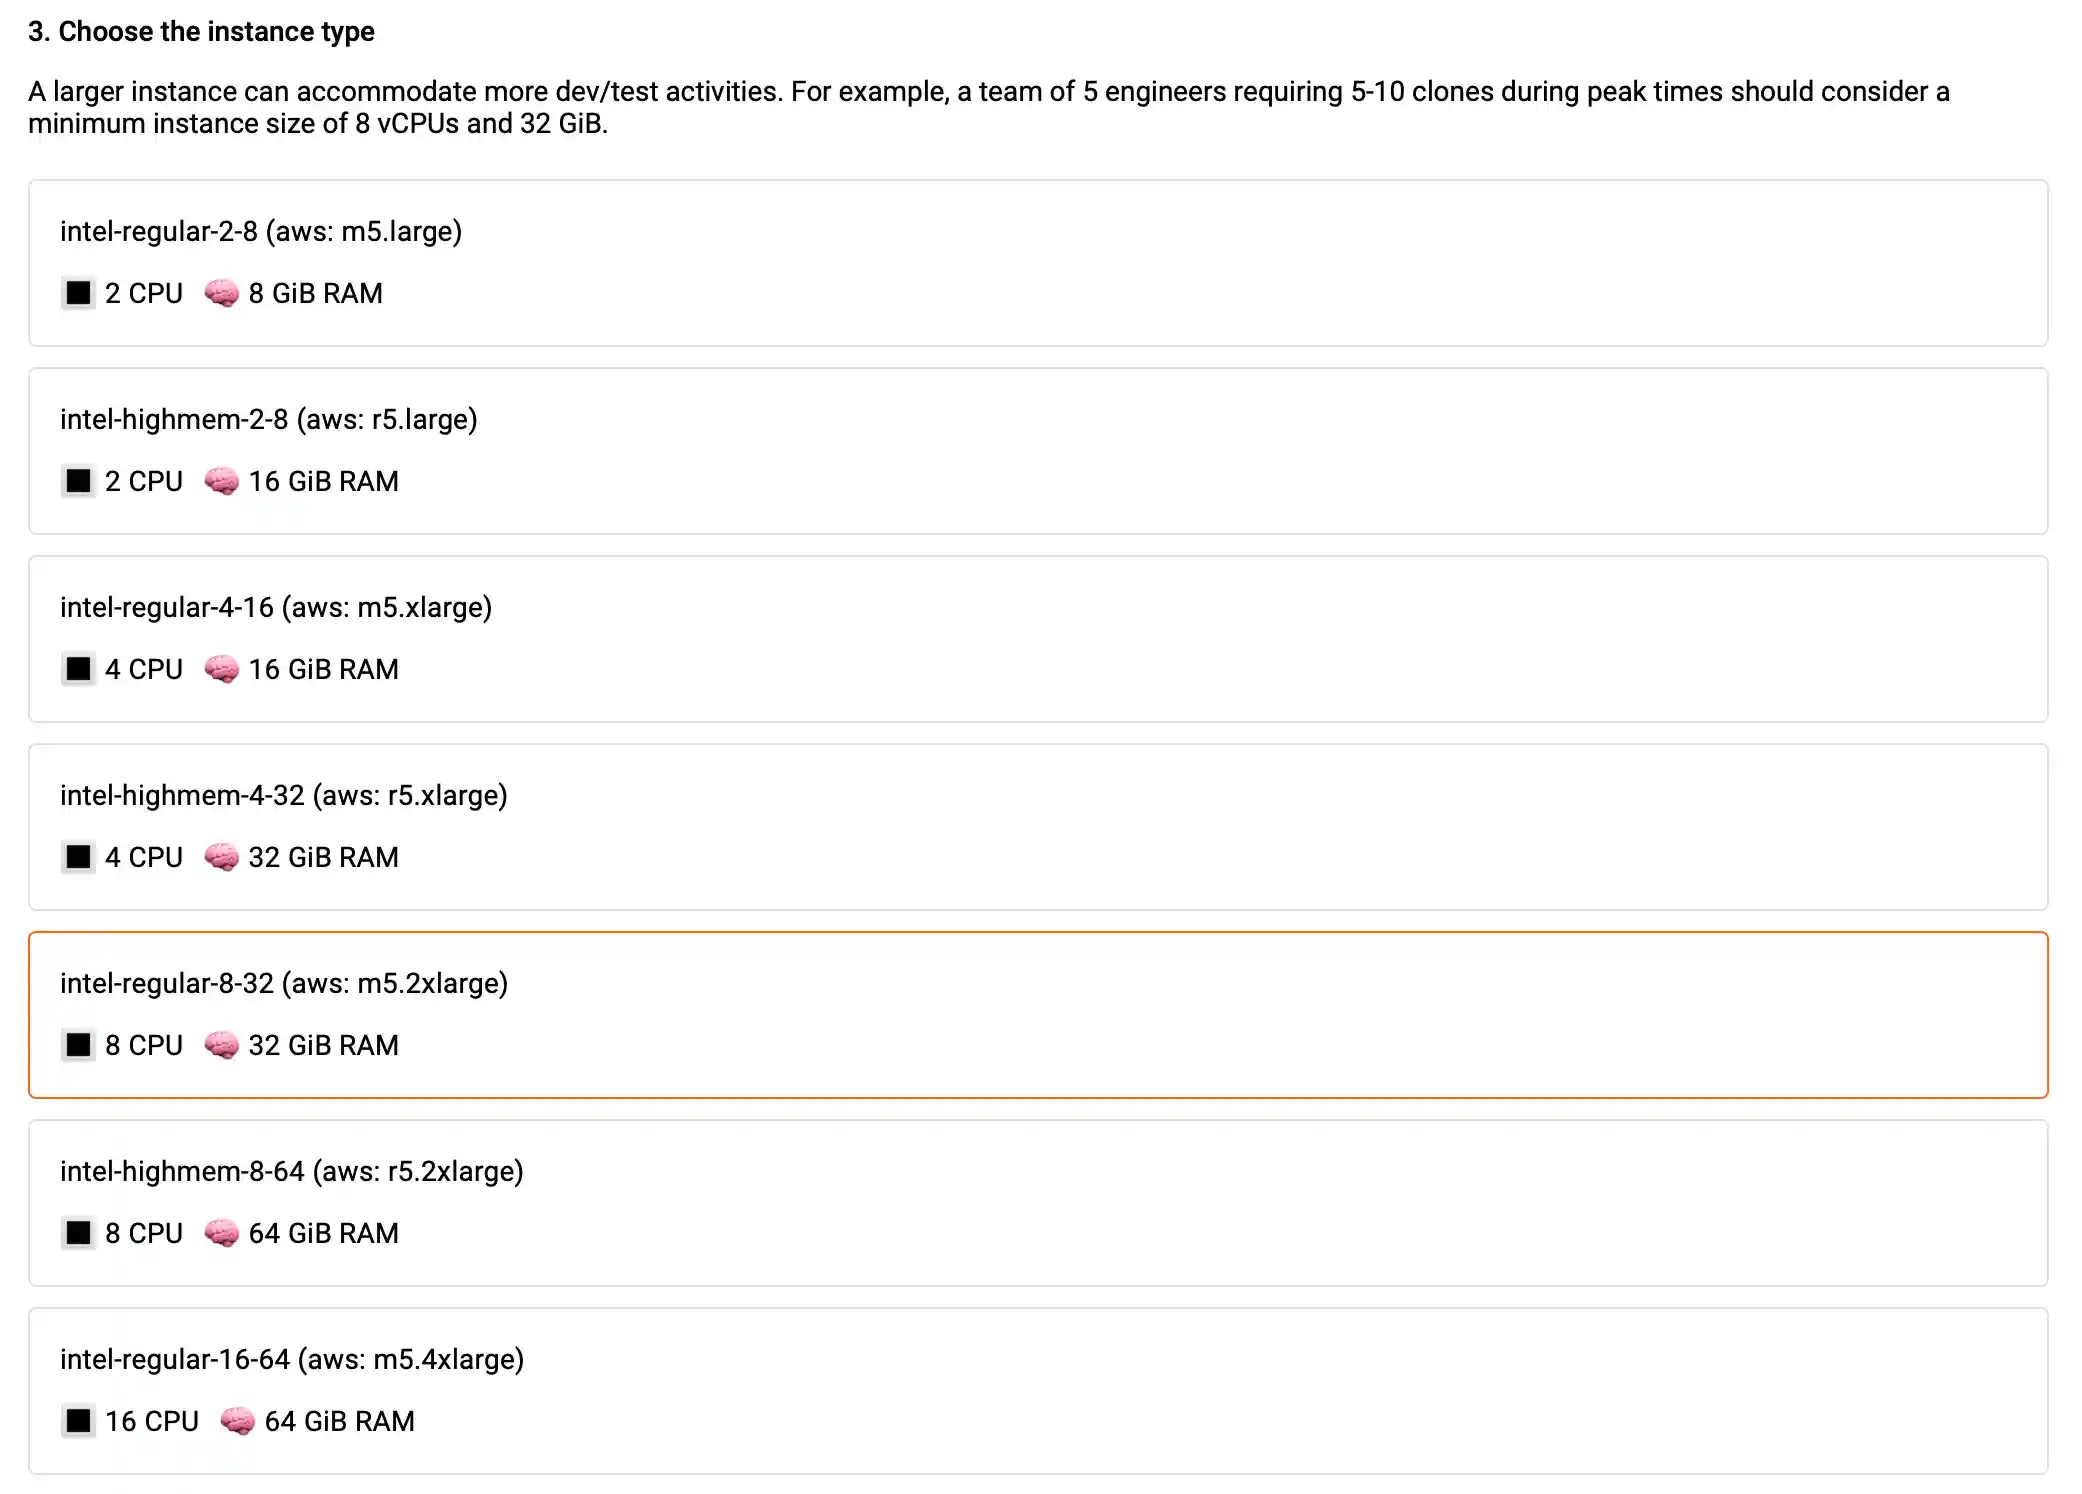Select the intel-regular-2-8 instance card
Viewport: 2082px width, 1494px height.
[1040, 264]
